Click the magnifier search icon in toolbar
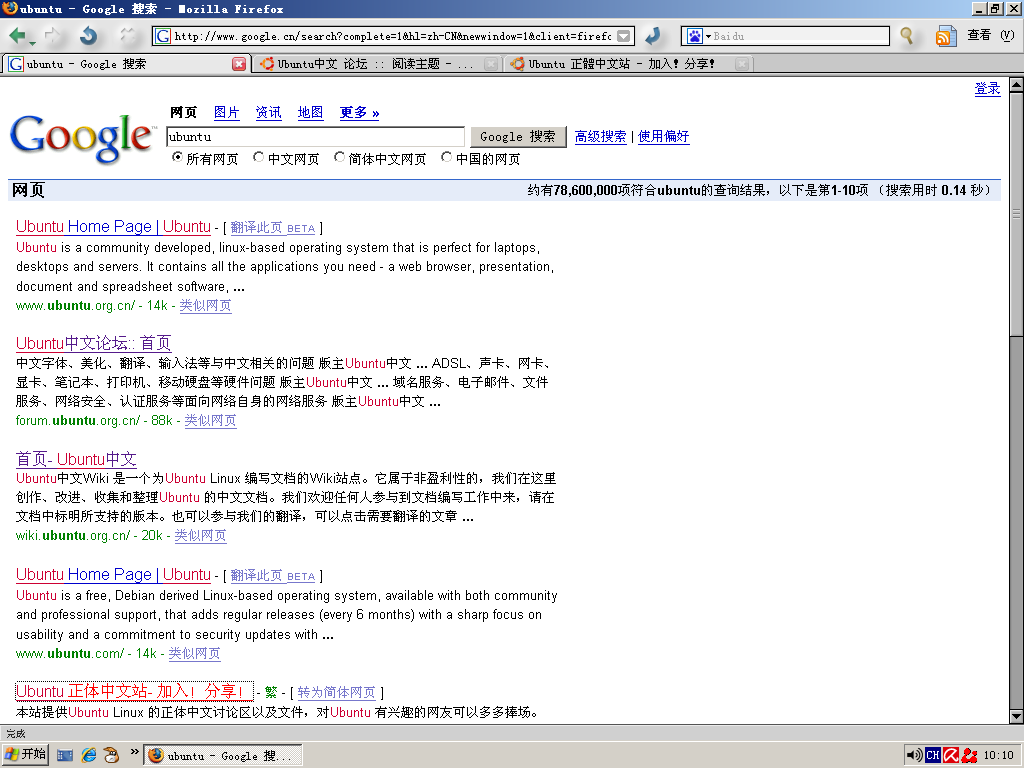Viewport: 1024px width, 768px height. tap(906, 35)
